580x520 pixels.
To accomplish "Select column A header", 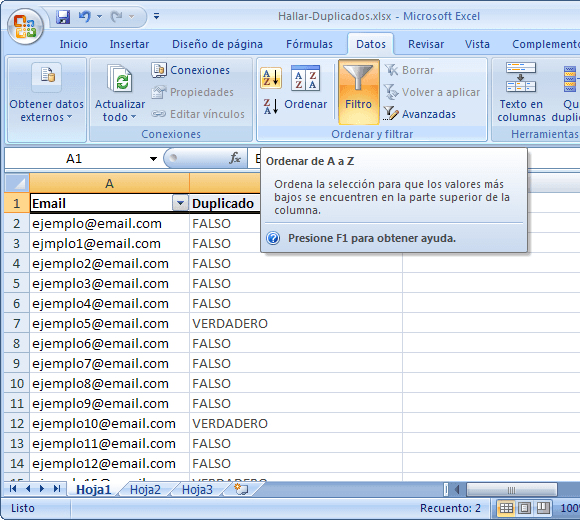I will point(109,183).
